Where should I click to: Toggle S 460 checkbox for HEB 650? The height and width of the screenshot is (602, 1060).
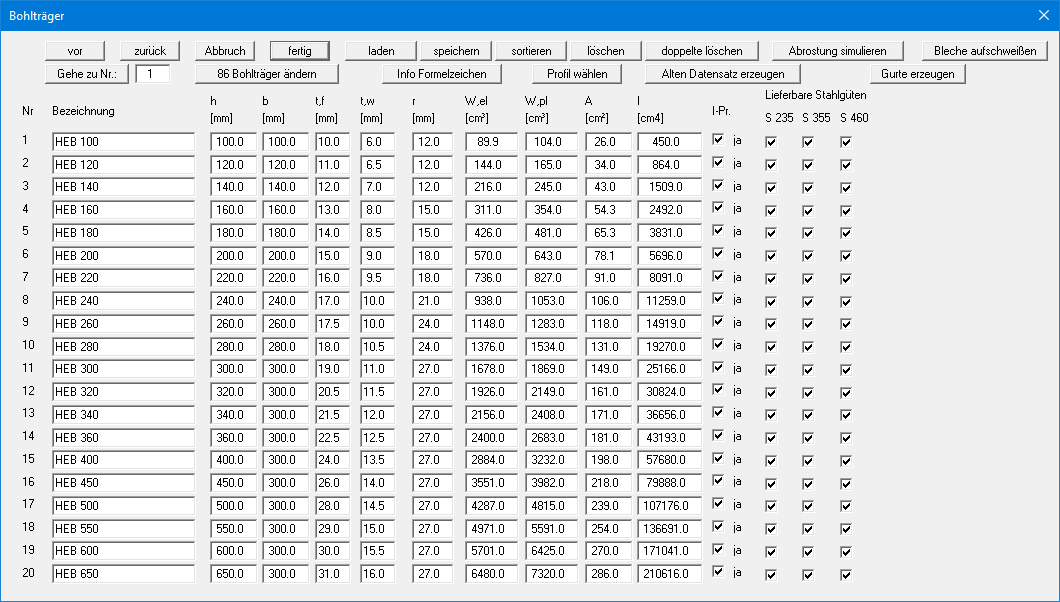pyautogui.click(x=846, y=575)
